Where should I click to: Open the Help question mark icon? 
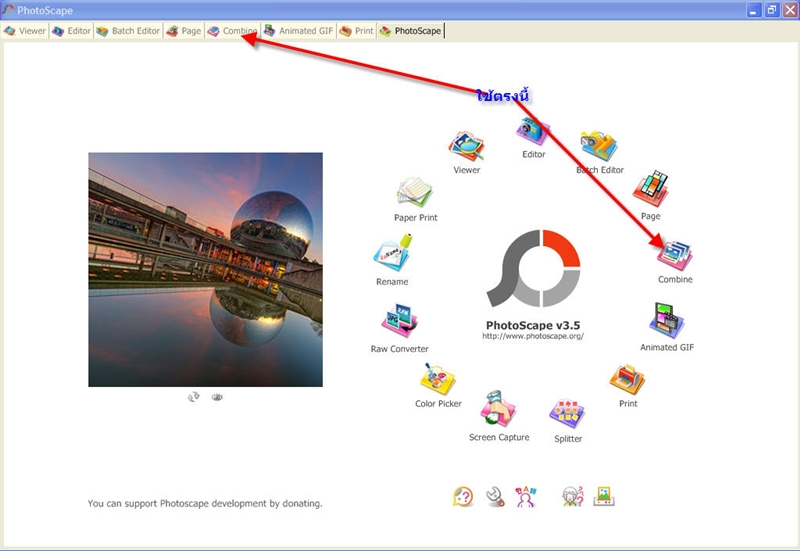tap(463, 496)
